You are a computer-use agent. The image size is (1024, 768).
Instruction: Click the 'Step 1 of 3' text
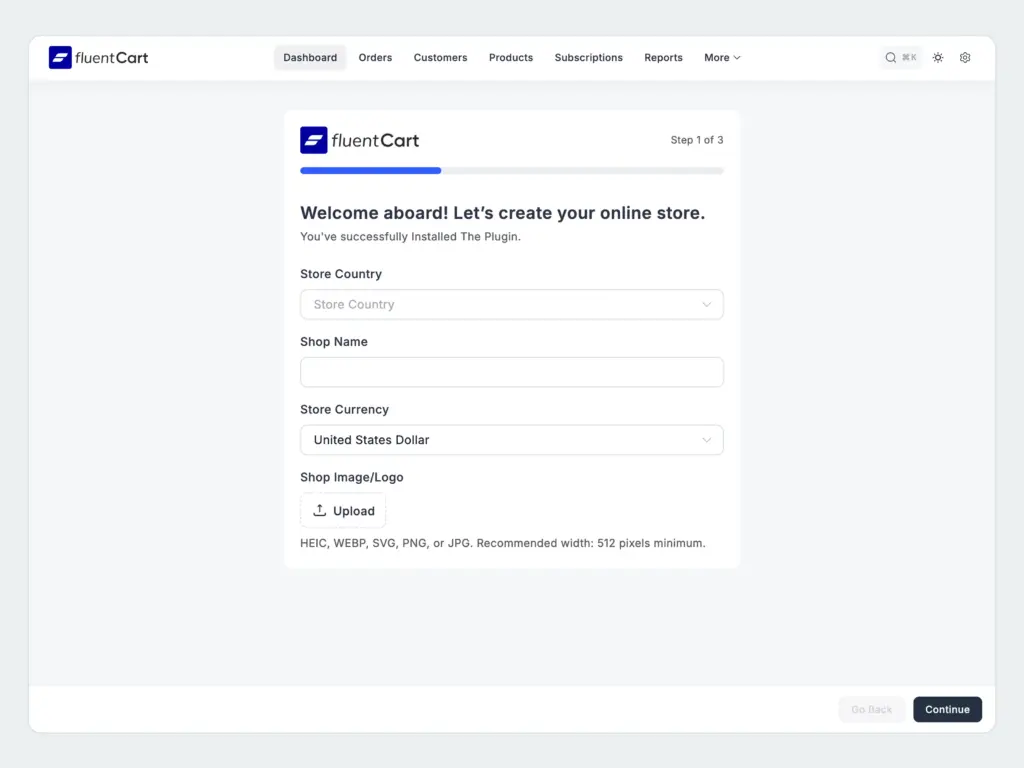pos(697,140)
